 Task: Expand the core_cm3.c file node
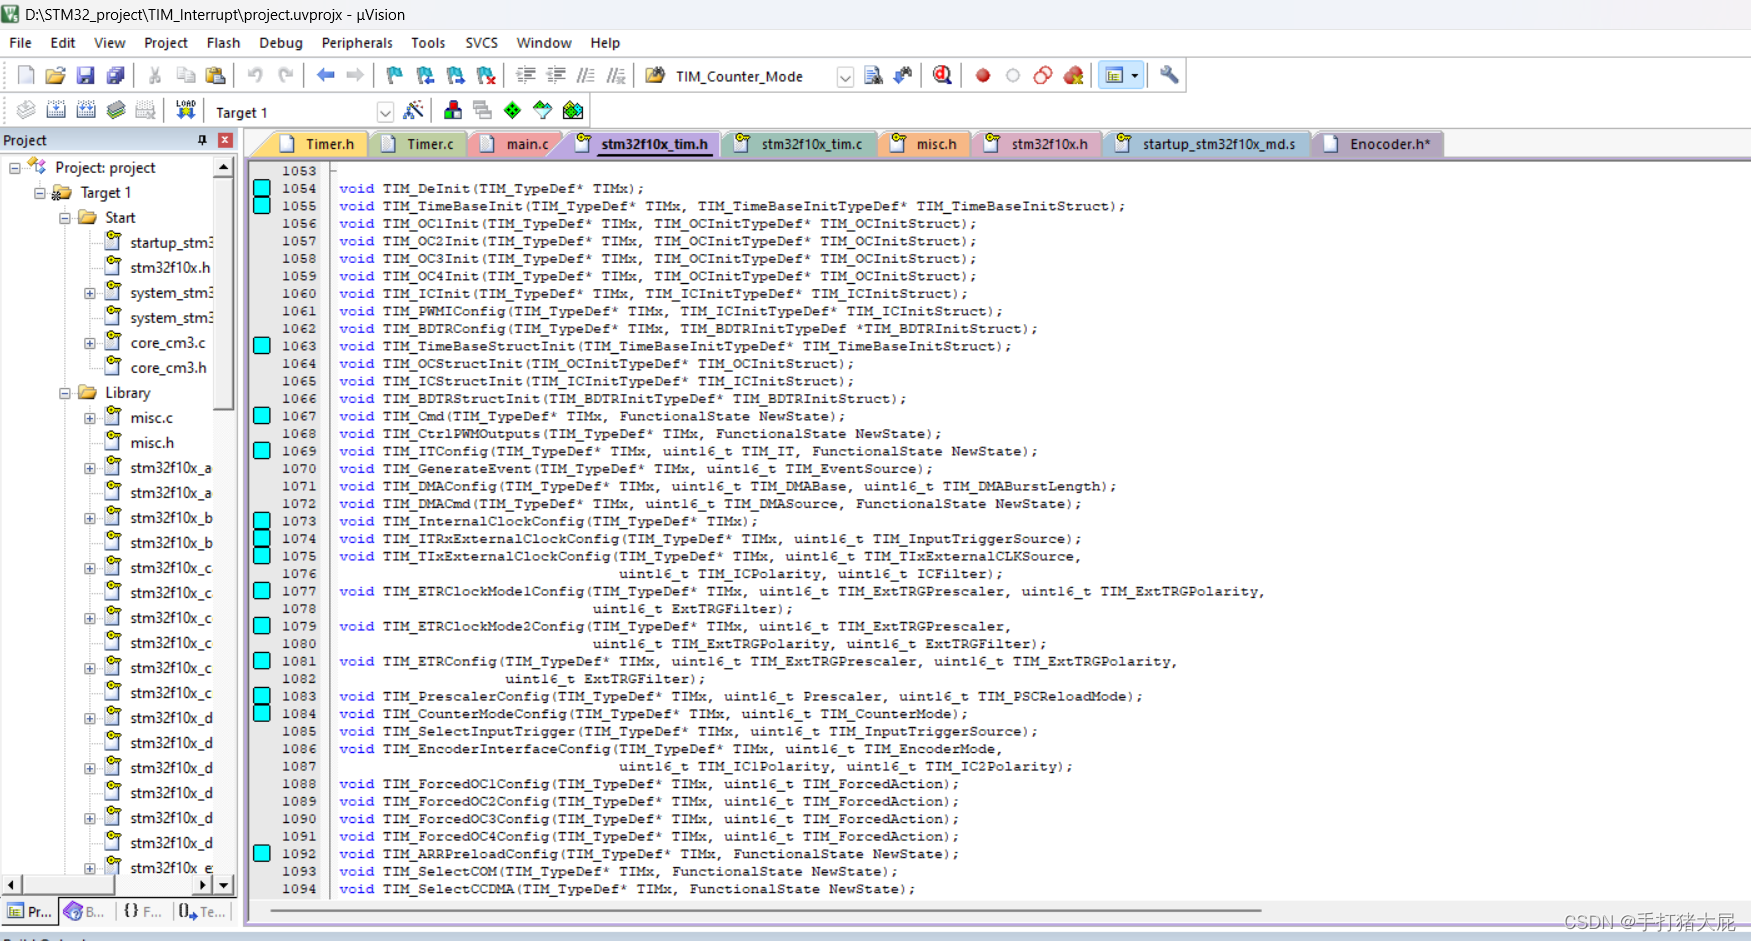89,343
